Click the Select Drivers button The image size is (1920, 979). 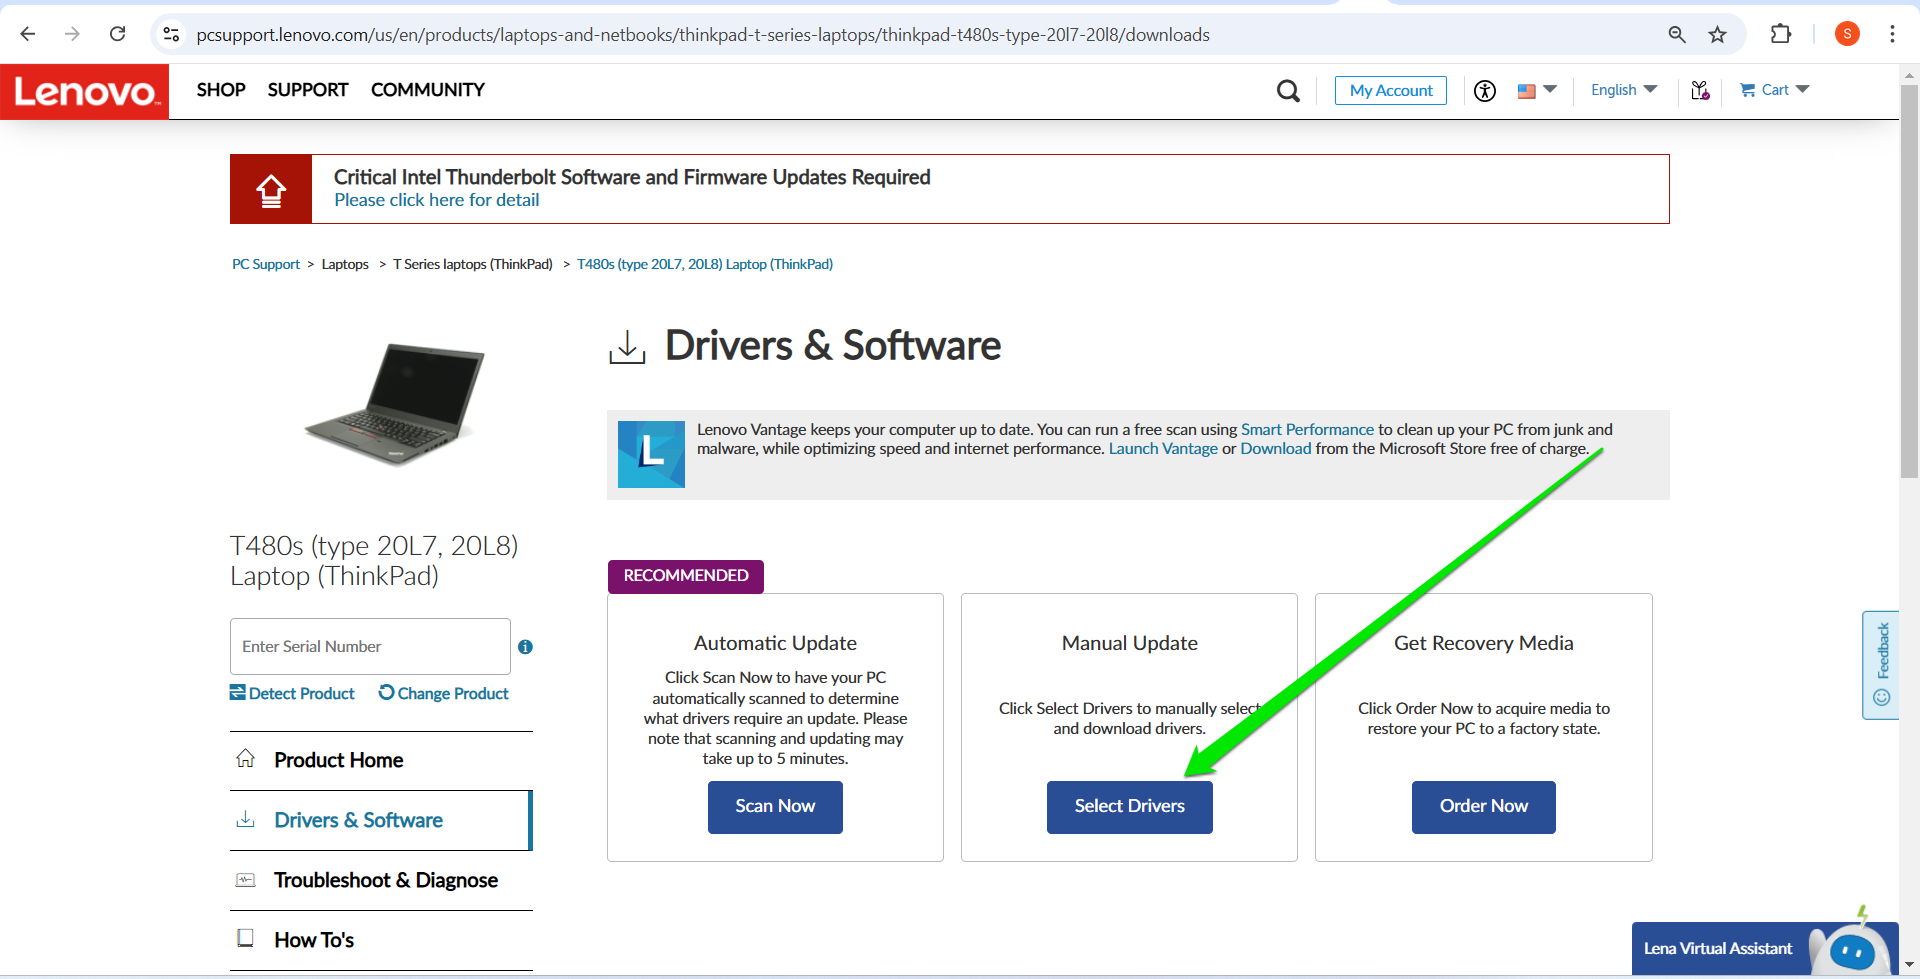(1129, 807)
